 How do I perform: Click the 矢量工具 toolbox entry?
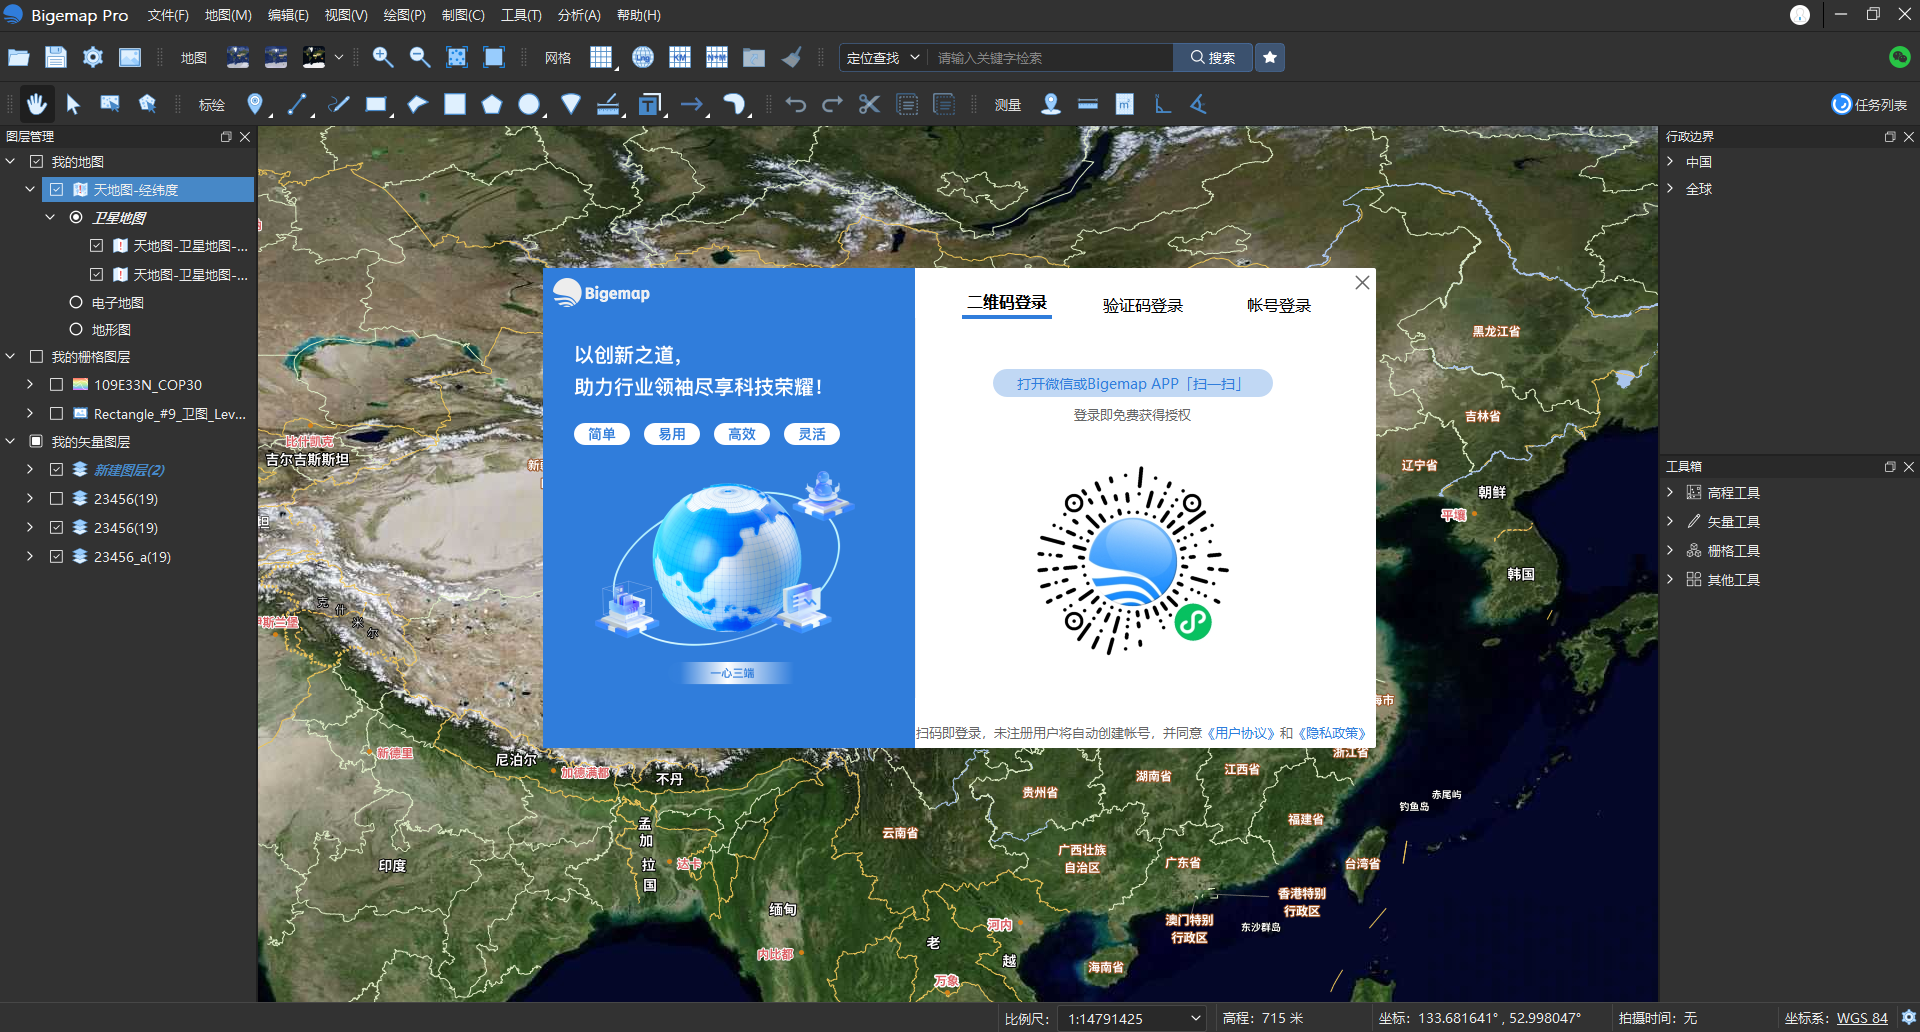[x=1733, y=521]
